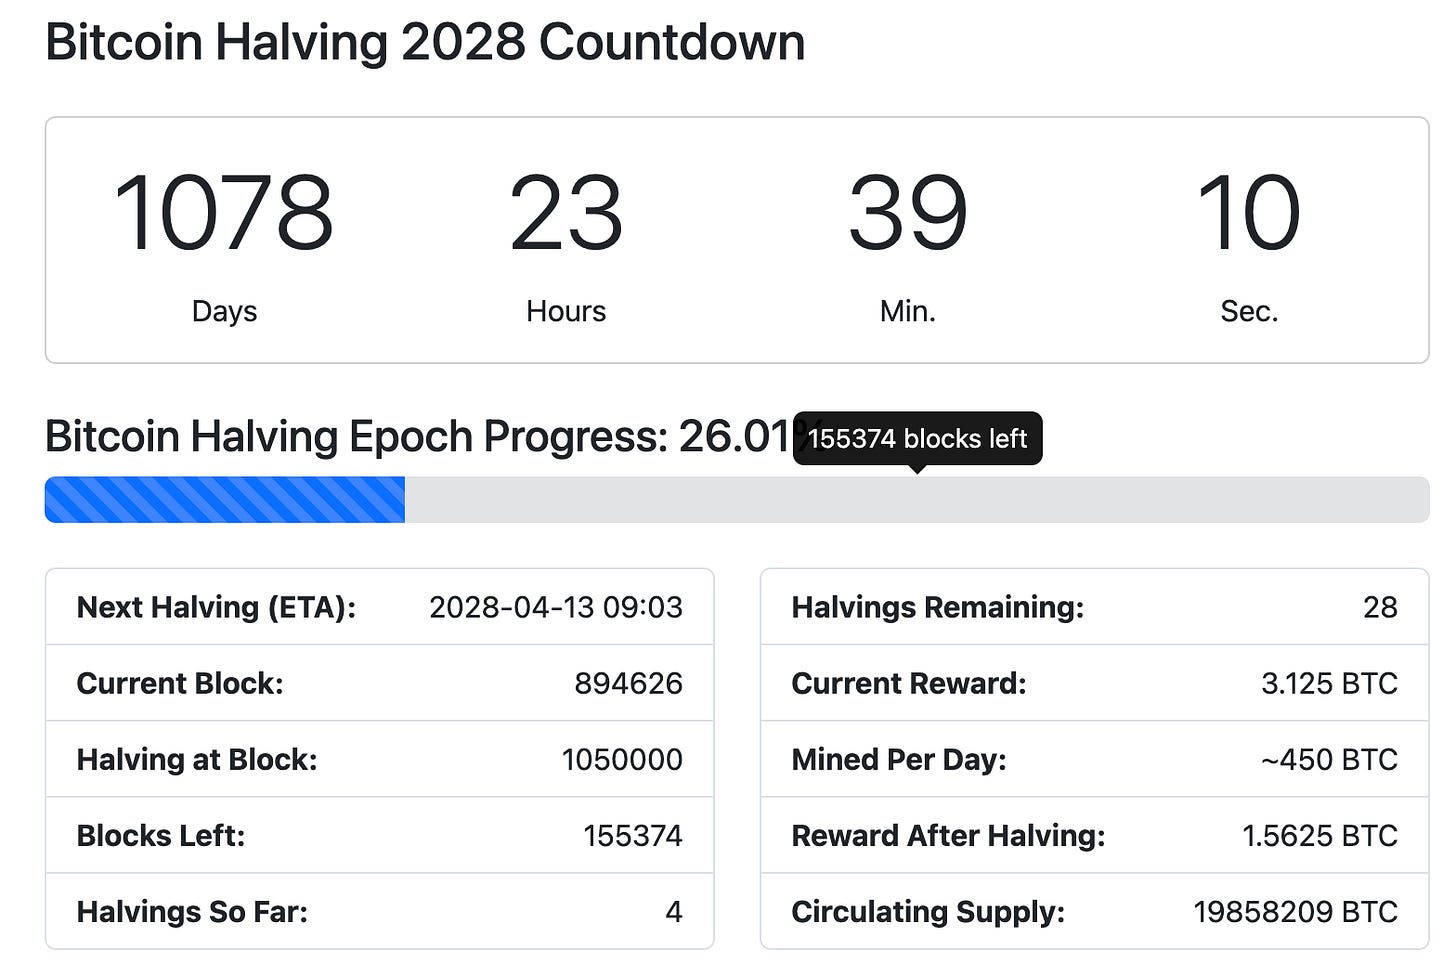This screenshot has height=977, width=1456.
Task: Click the Halvings So Far row
Action: pyautogui.click(x=380, y=911)
